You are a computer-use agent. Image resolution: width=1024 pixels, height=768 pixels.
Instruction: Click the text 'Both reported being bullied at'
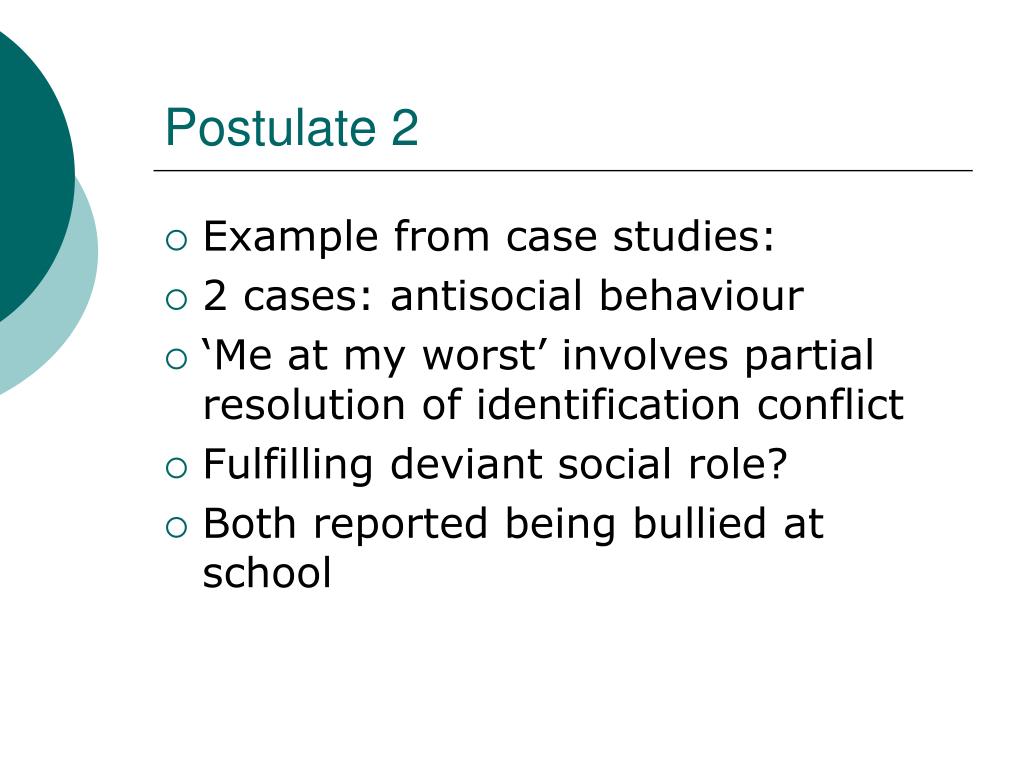pyautogui.click(x=513, y=524)
